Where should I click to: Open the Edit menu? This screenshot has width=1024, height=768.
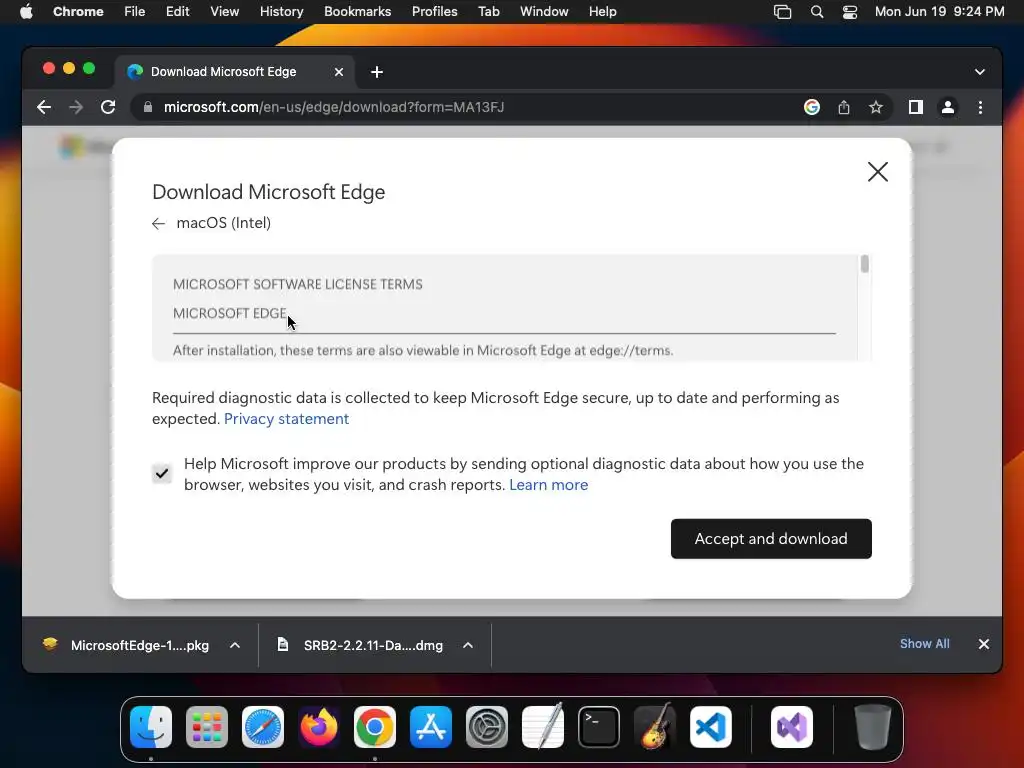point(177,12)
